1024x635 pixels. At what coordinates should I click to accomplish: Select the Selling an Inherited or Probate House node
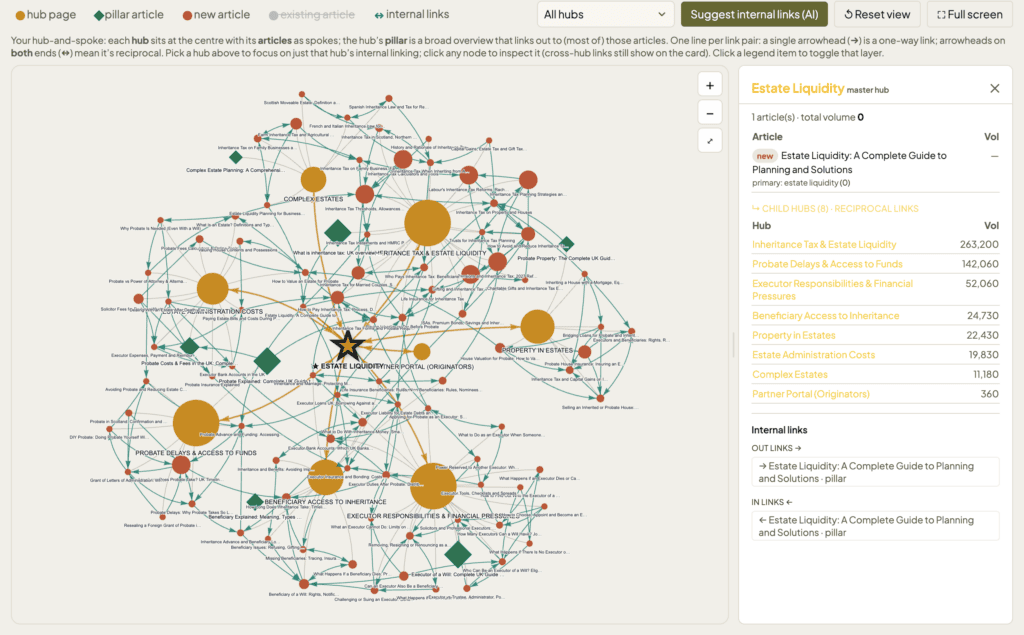tap(600, 398)
